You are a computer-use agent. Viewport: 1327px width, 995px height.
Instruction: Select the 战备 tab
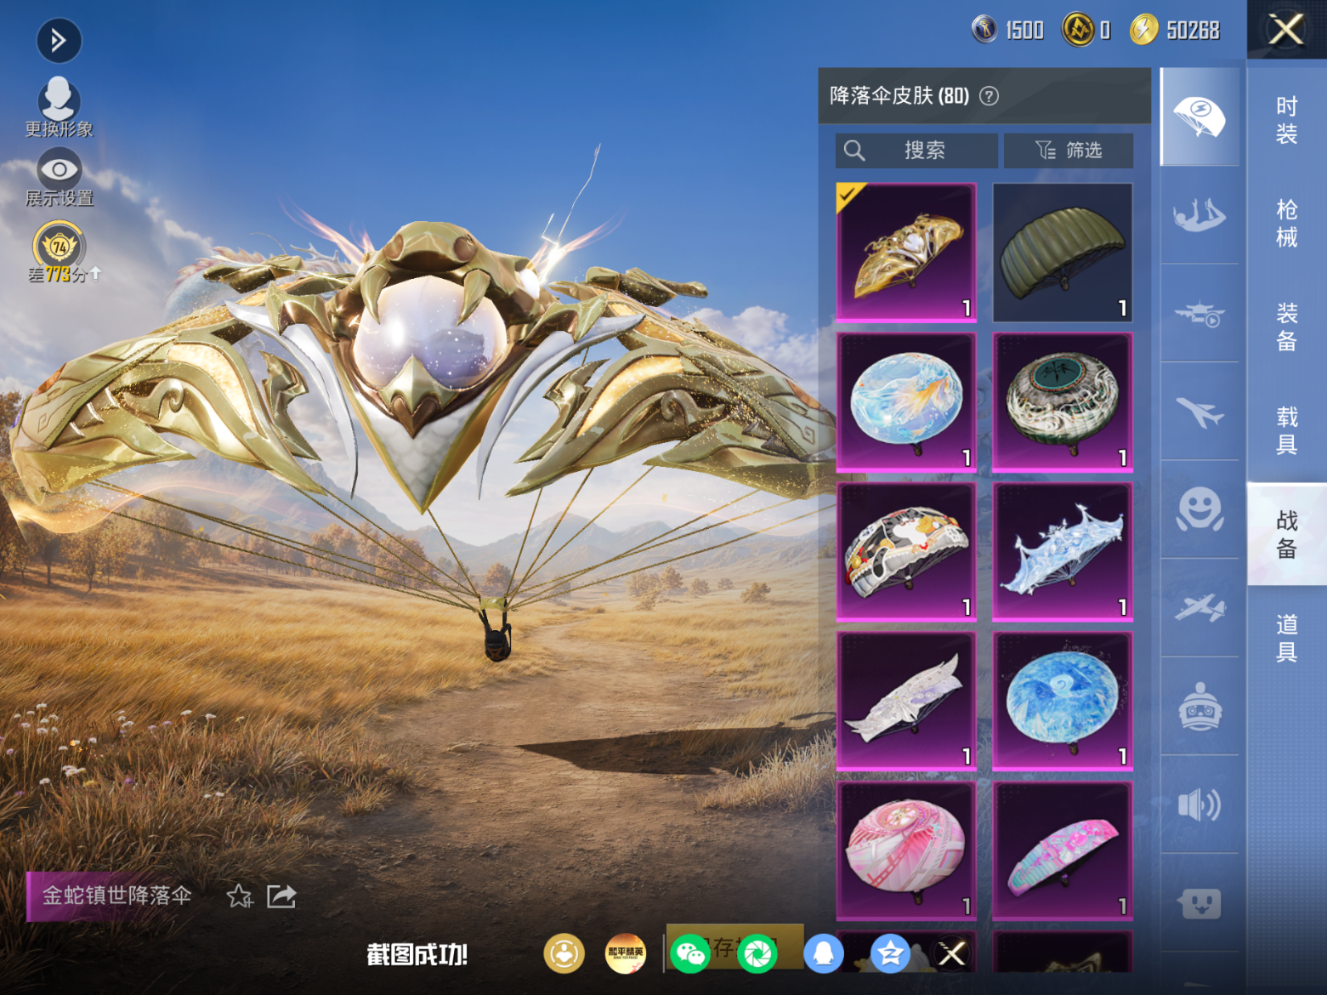point(1287,534)
